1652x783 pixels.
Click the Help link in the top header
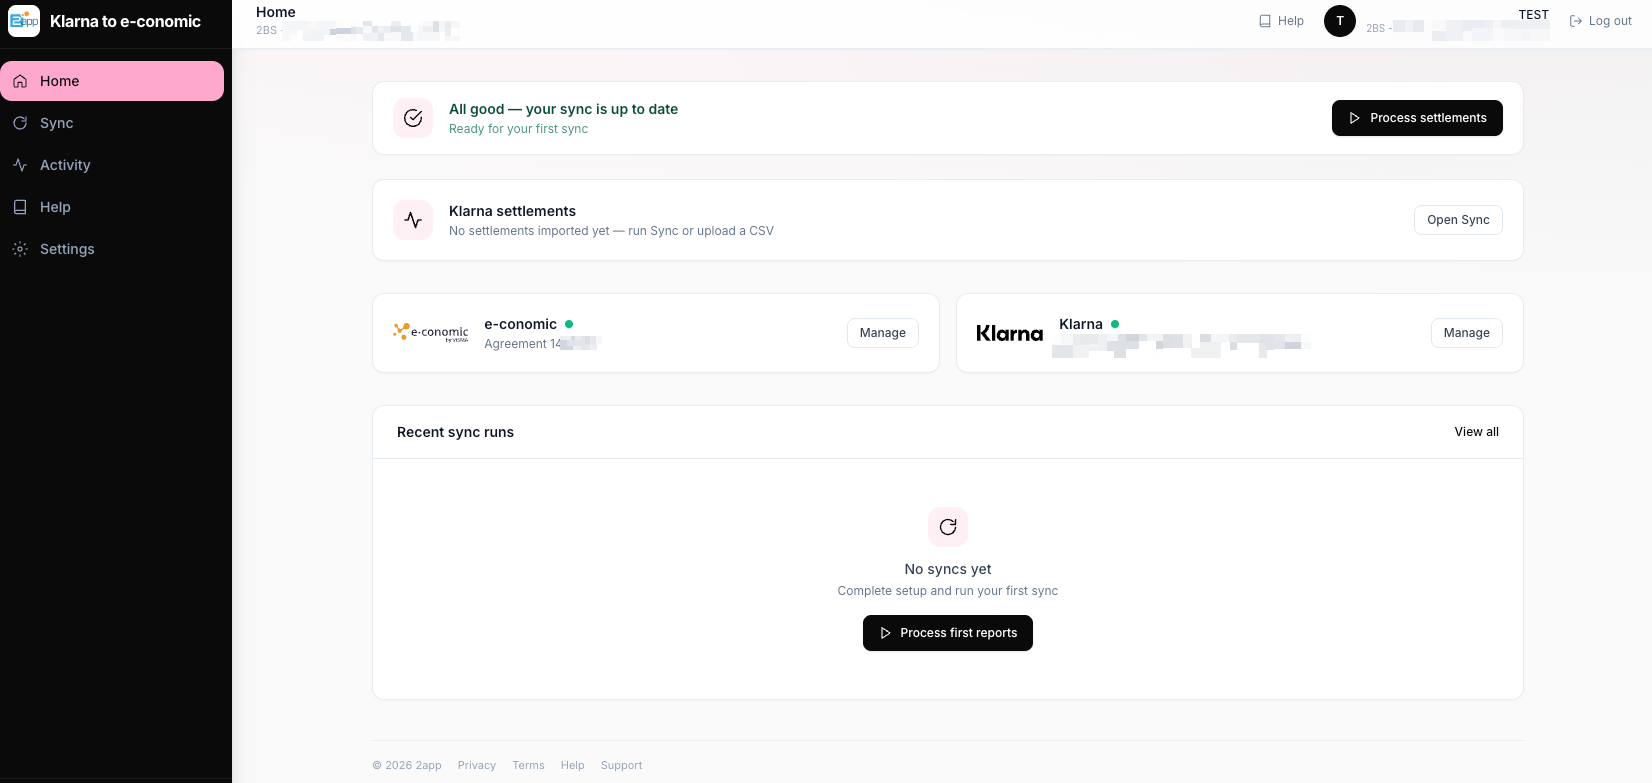click(x=1281, y=21)
